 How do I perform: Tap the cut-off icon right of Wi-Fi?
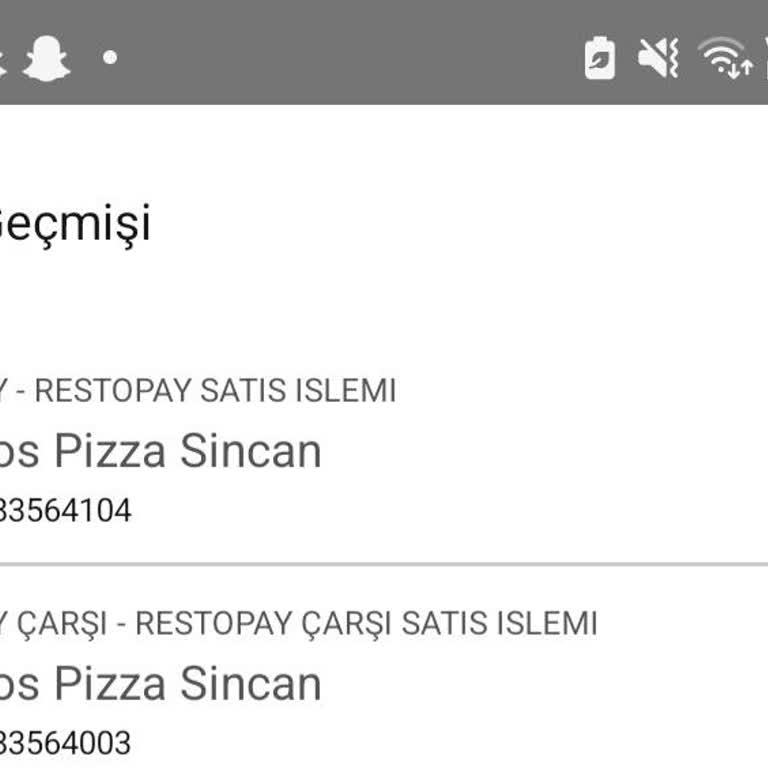(763, 57)
